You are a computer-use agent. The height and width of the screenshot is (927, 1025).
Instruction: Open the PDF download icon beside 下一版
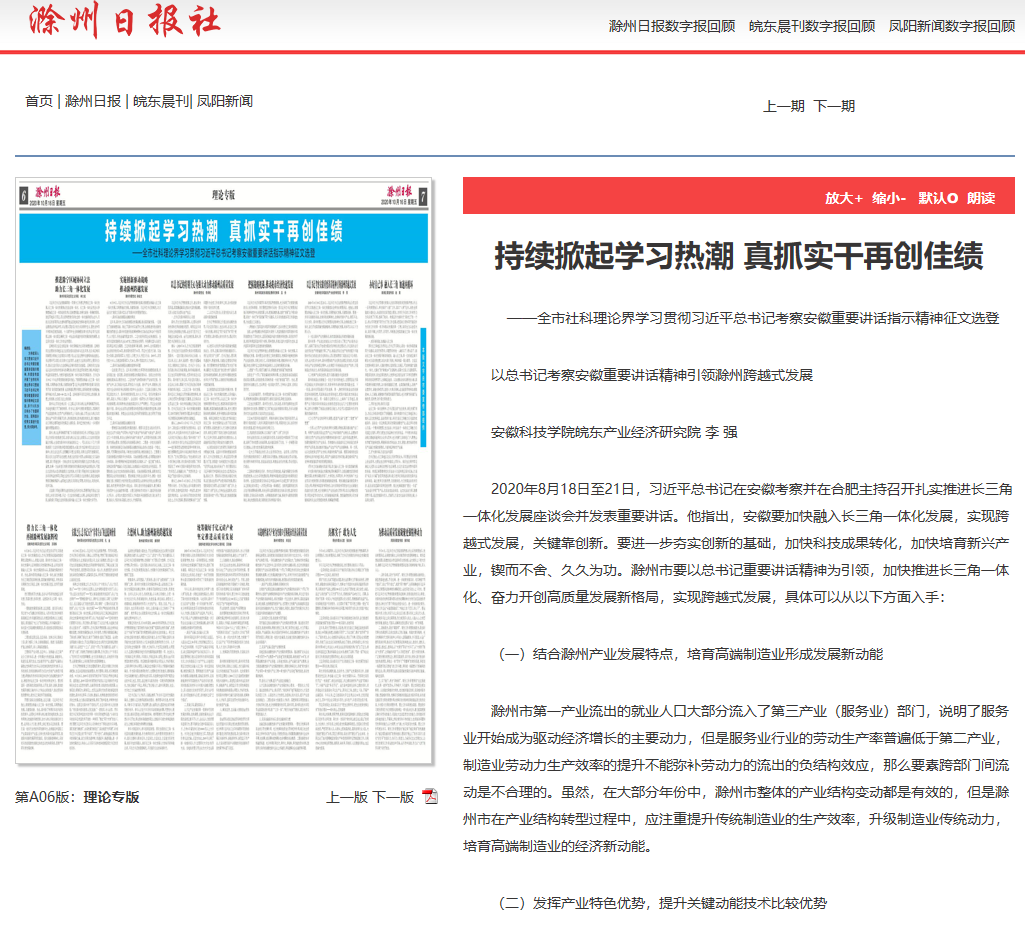pos(430,796)
